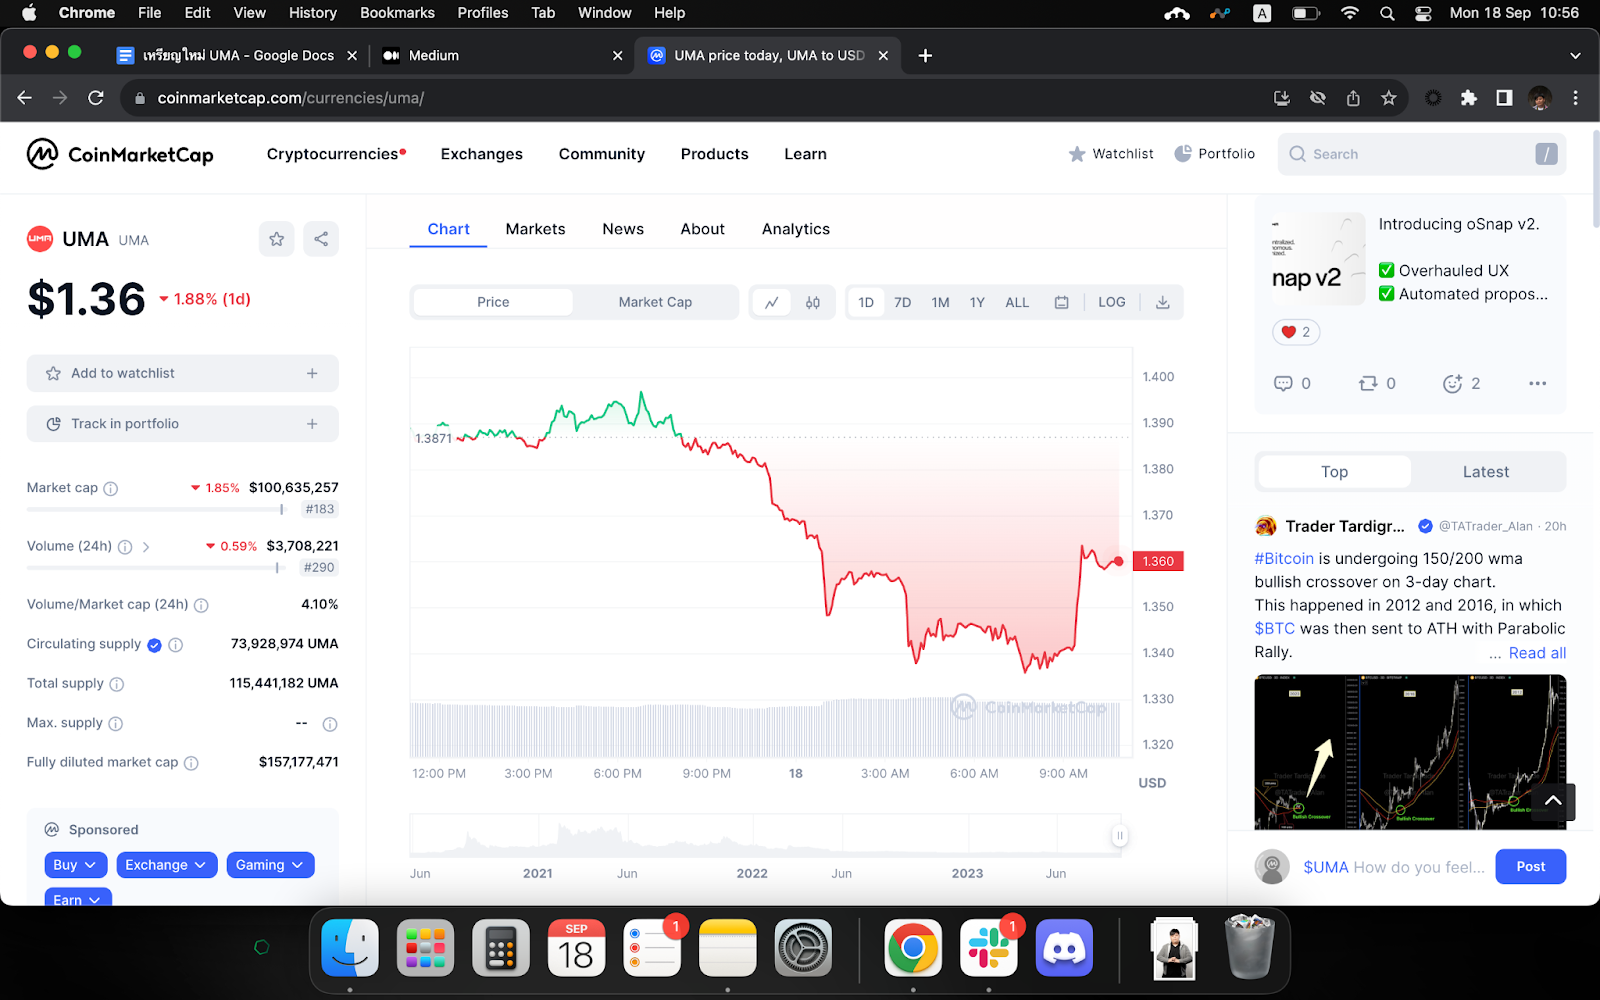Click the $UMA post input field

point(1393,867)
